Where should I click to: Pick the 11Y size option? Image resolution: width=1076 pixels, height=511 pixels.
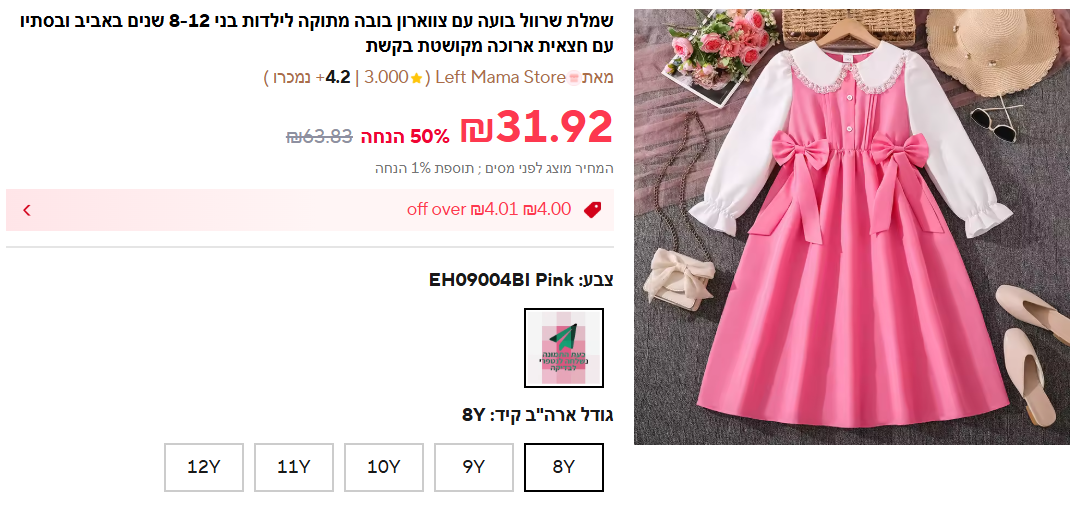click(294, 467)
